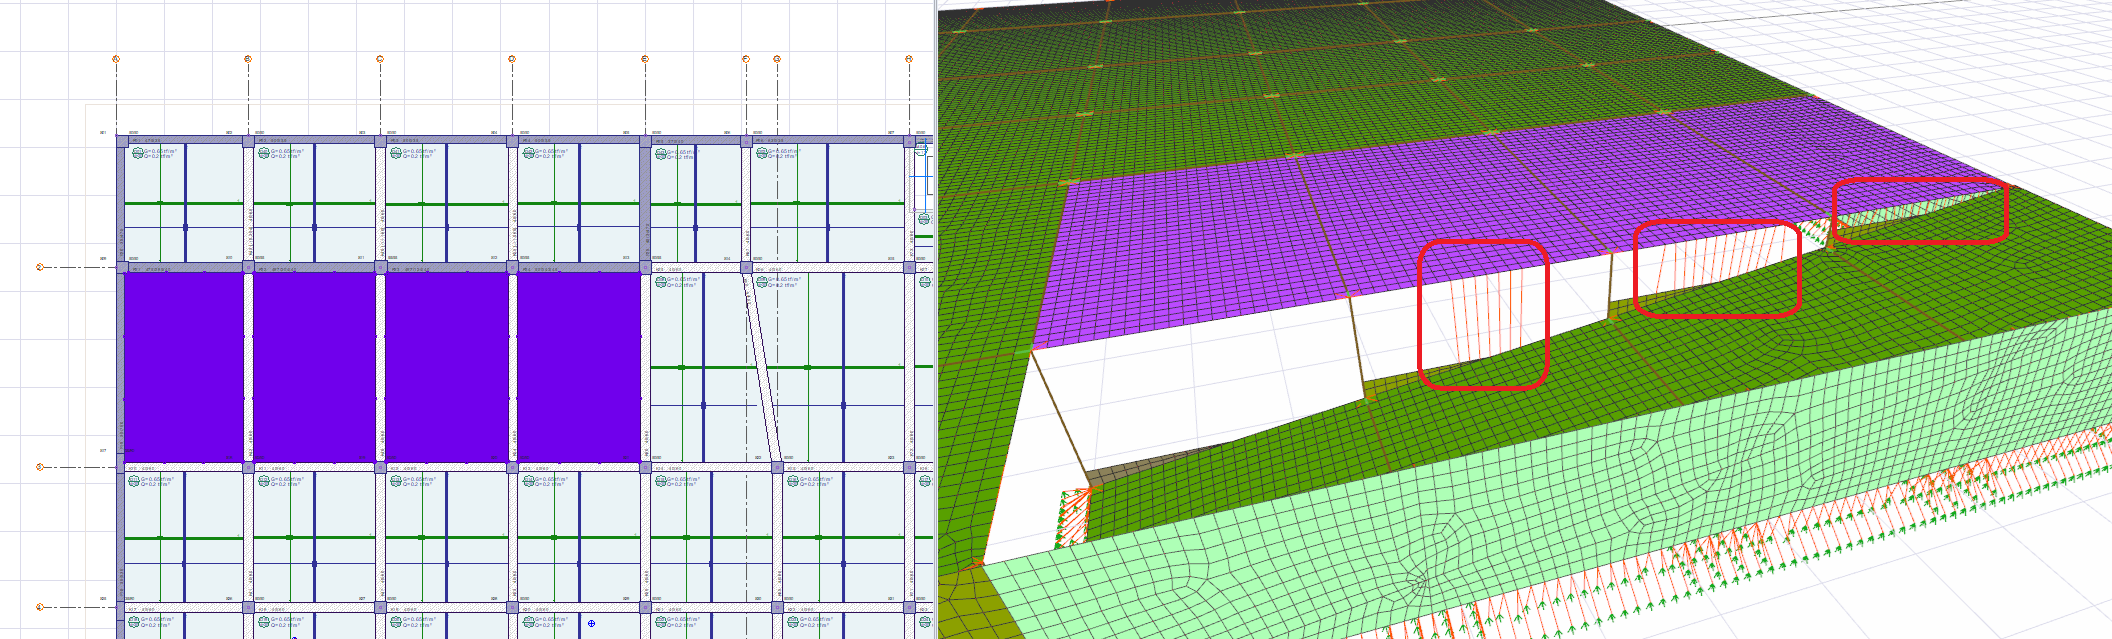
Task: Select leftmost purple slab in floor plan
Action: pos(183,367)
